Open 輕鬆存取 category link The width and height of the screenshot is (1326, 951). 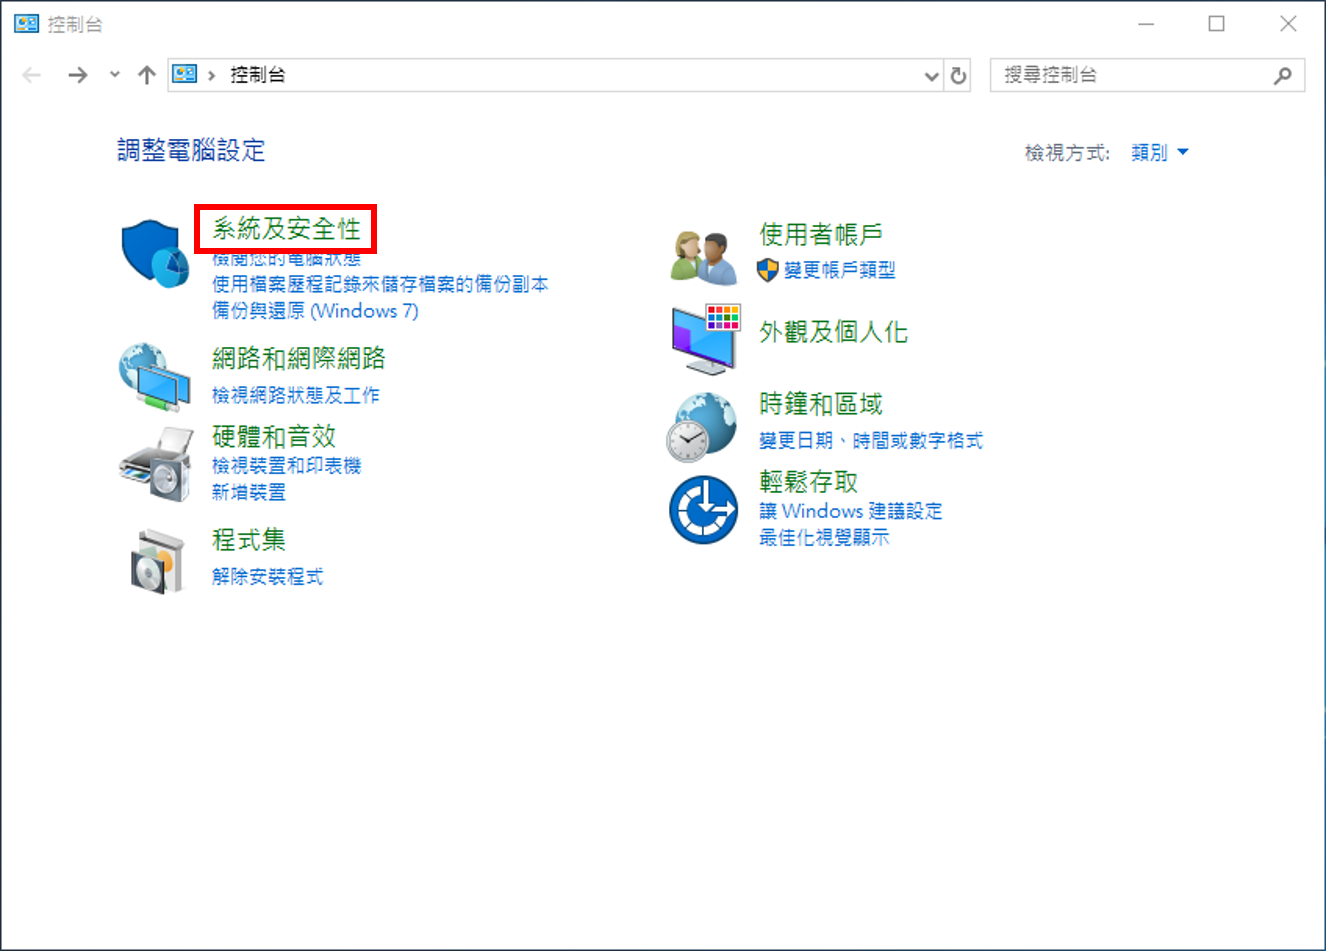pyautogui.click(x=809, y=482)
